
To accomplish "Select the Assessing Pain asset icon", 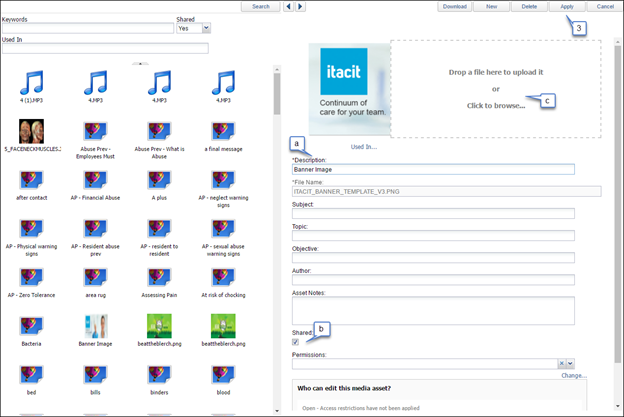I will tap(159, 277).
